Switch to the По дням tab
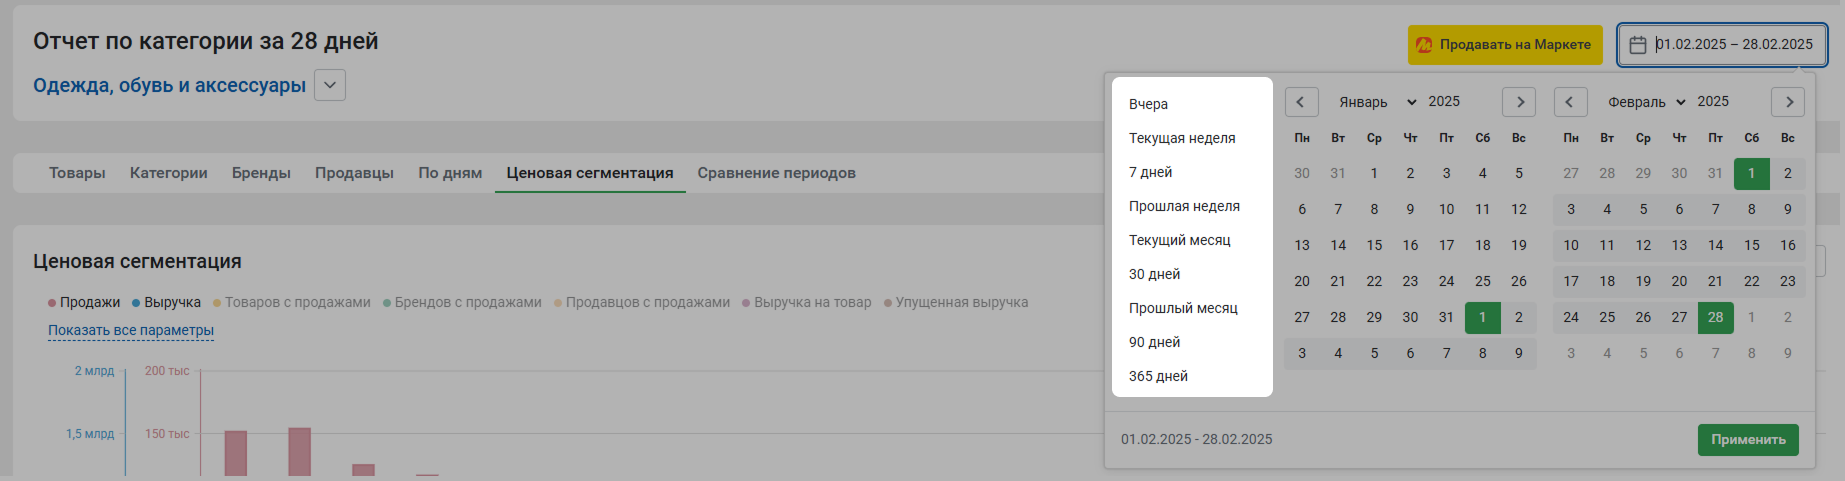Viewport: 1845px width, 481px height. click(x=450, y=173)
